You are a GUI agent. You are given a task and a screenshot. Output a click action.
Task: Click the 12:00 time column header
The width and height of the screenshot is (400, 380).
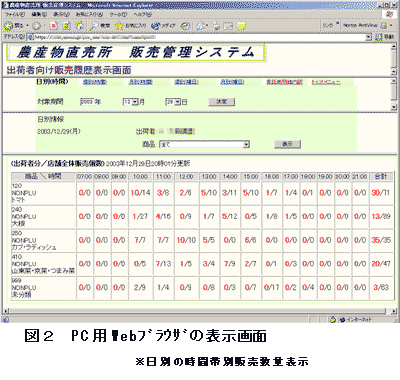(186, 176)
